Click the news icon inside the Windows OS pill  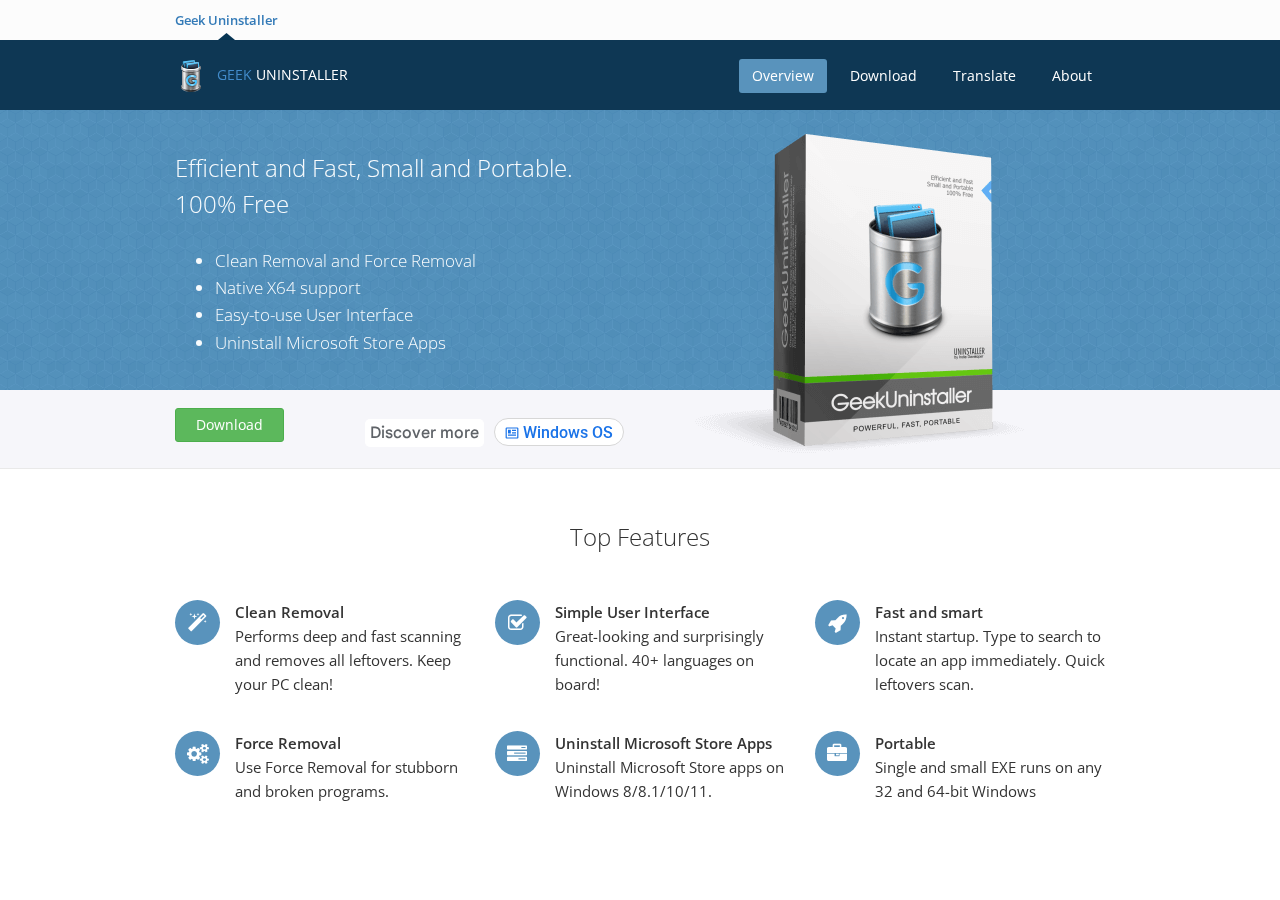point(512,432)
